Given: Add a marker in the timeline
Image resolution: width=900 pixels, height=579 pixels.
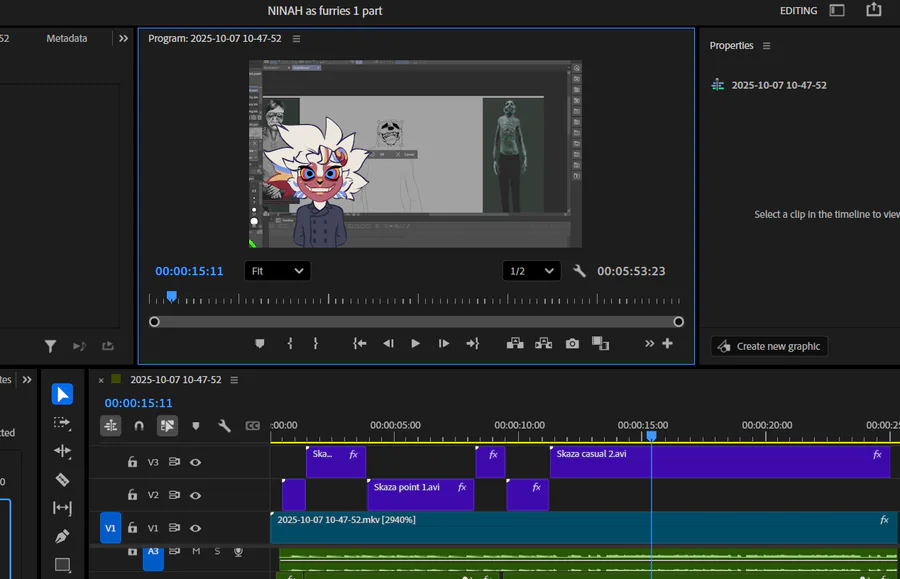Looking at the screenshot, I should 196,426.
